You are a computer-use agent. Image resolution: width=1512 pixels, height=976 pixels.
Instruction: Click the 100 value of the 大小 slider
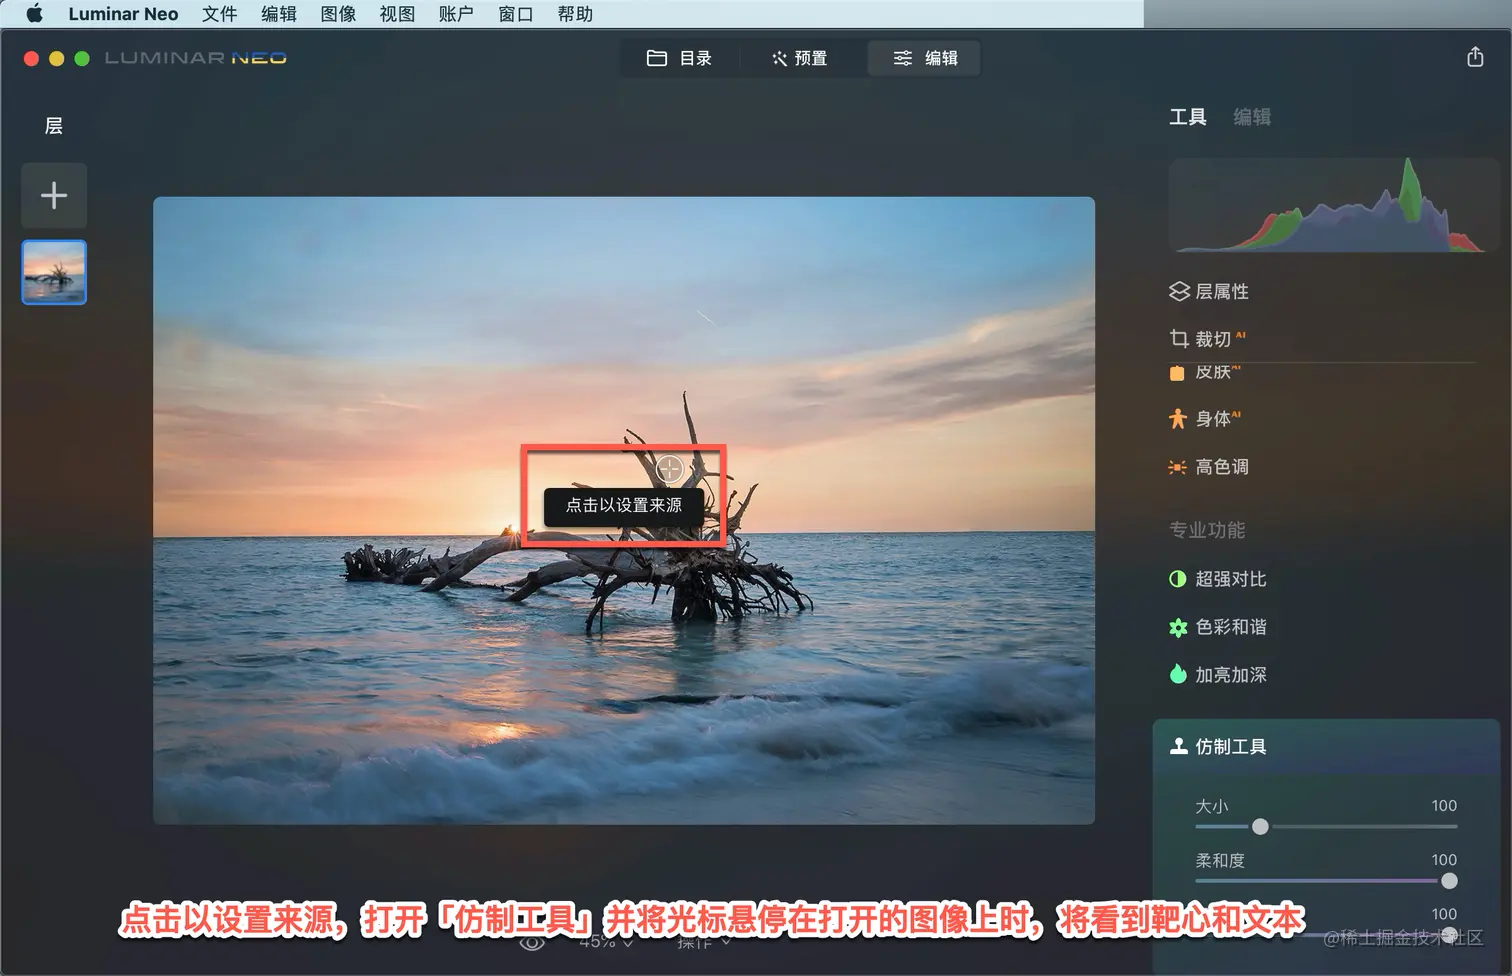[1444, 806]
